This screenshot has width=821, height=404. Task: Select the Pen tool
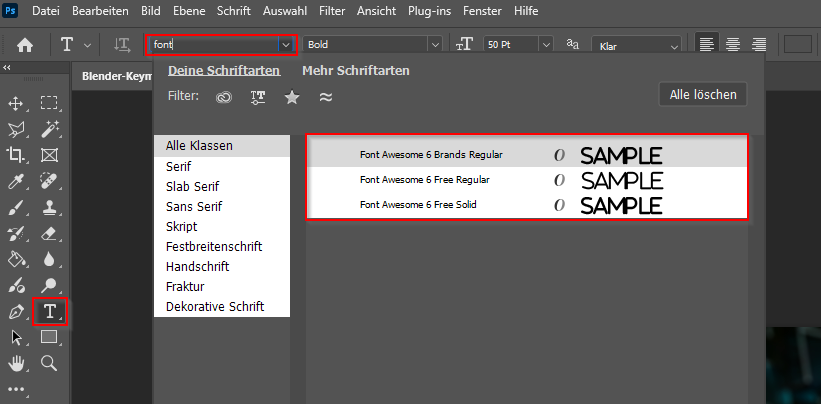click(16, 312)
